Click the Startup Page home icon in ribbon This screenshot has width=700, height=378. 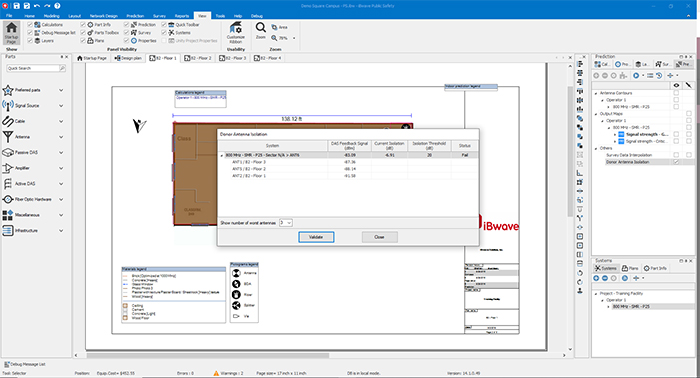(x=11, y=28)
